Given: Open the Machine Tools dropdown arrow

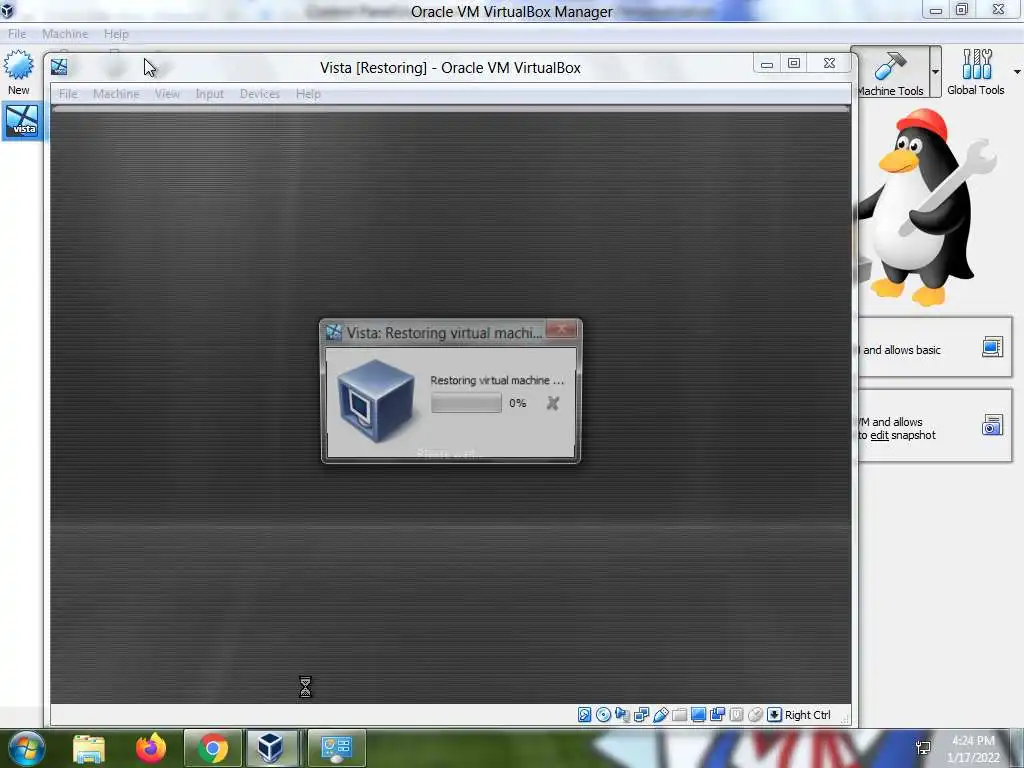Looking at the screenshot, I should pos(935,72).
